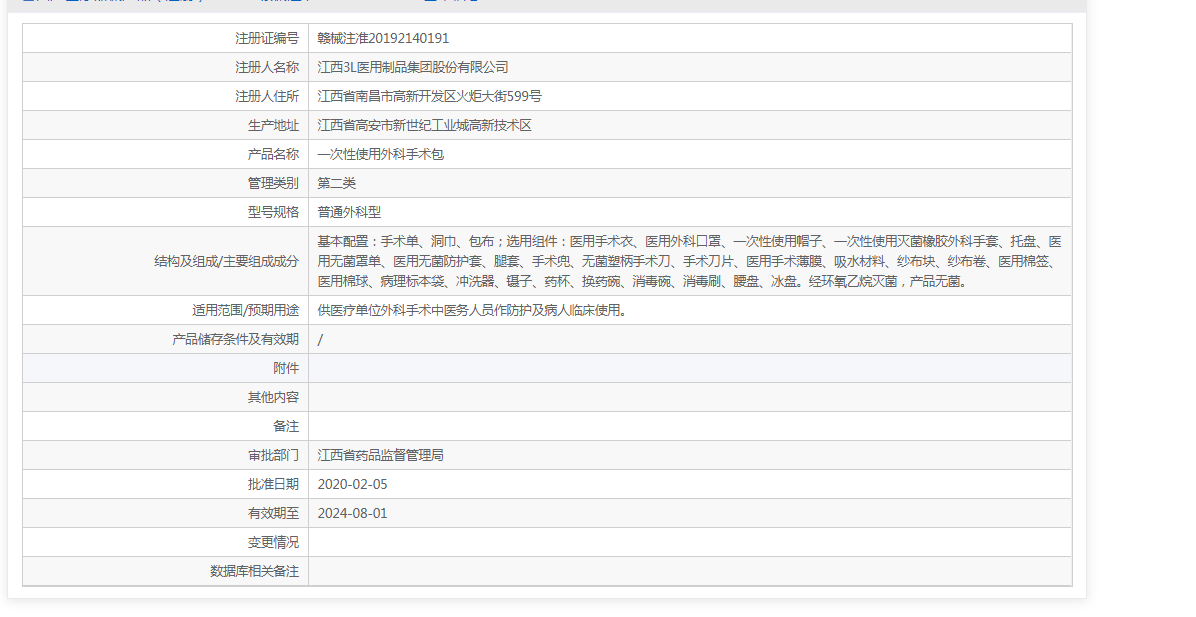
Task: Click the 批准日期 label cell
Action: [166, 484]
